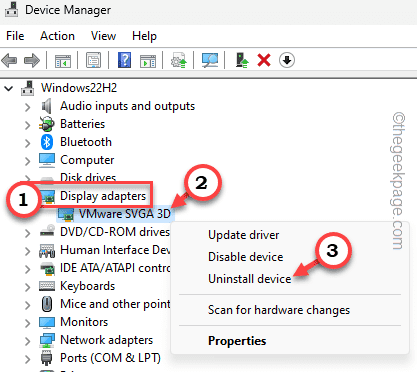Image resolution: width=417 pixels, height=372 pixels.
Task: Select the VMware SVGA 3D label
Action: 125,214
